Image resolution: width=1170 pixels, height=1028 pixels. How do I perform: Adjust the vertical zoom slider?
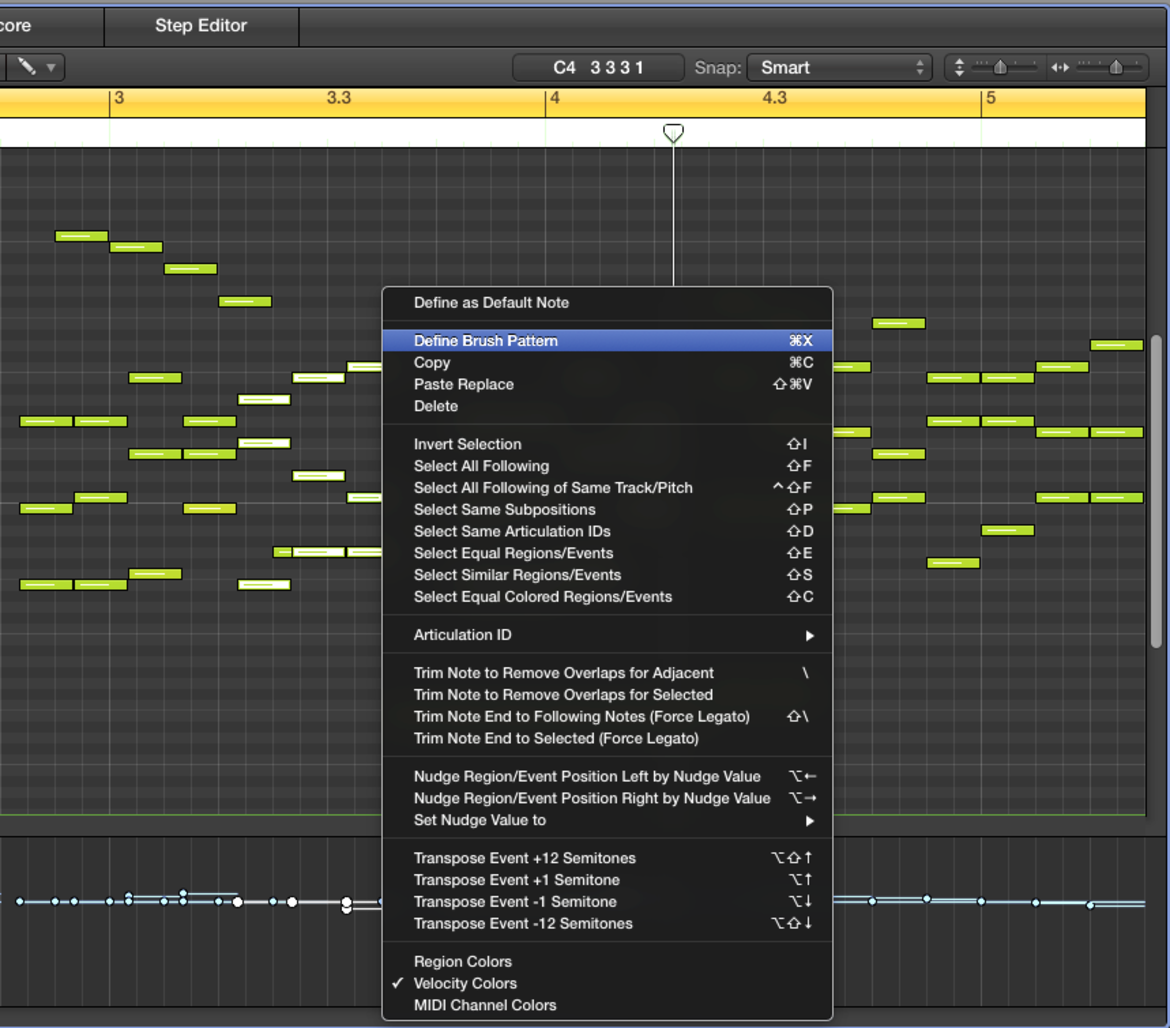[x=1001, y=67]
